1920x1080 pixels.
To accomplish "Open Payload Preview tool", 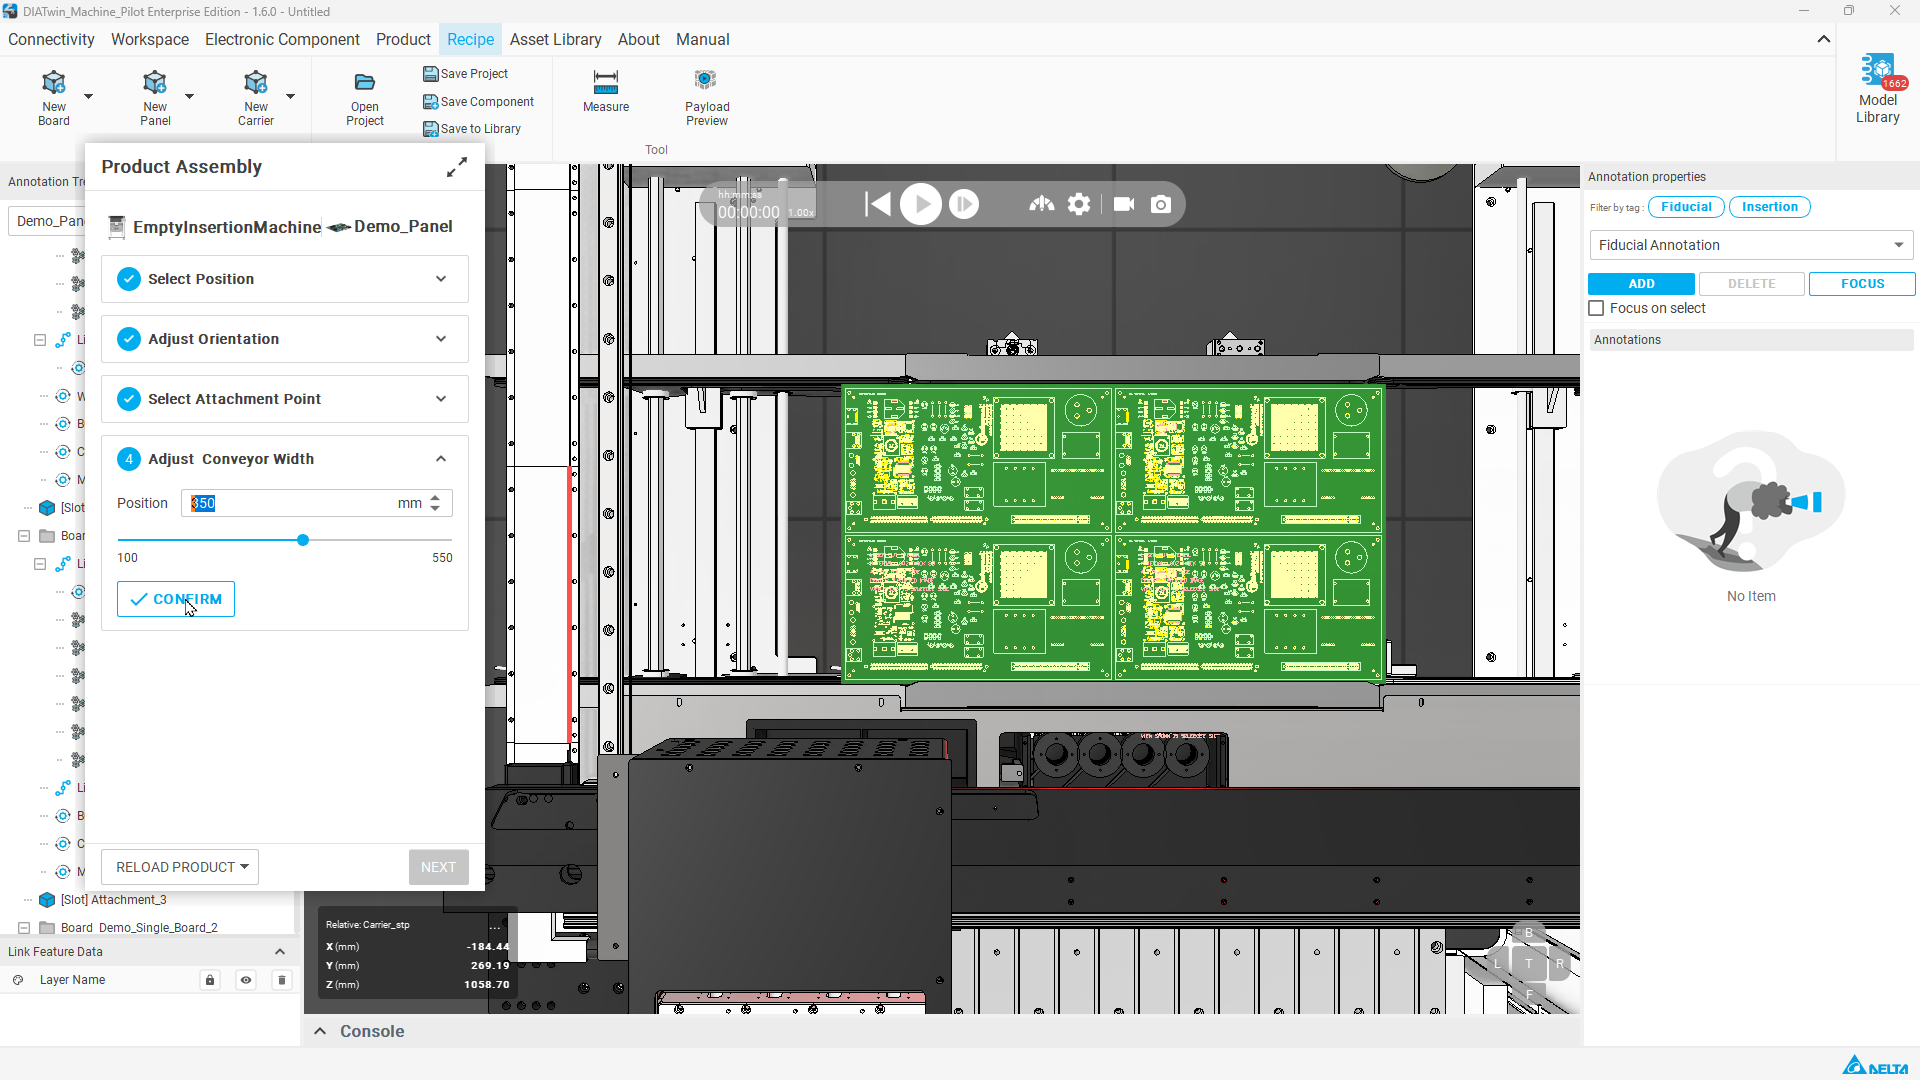I will 707,98.
